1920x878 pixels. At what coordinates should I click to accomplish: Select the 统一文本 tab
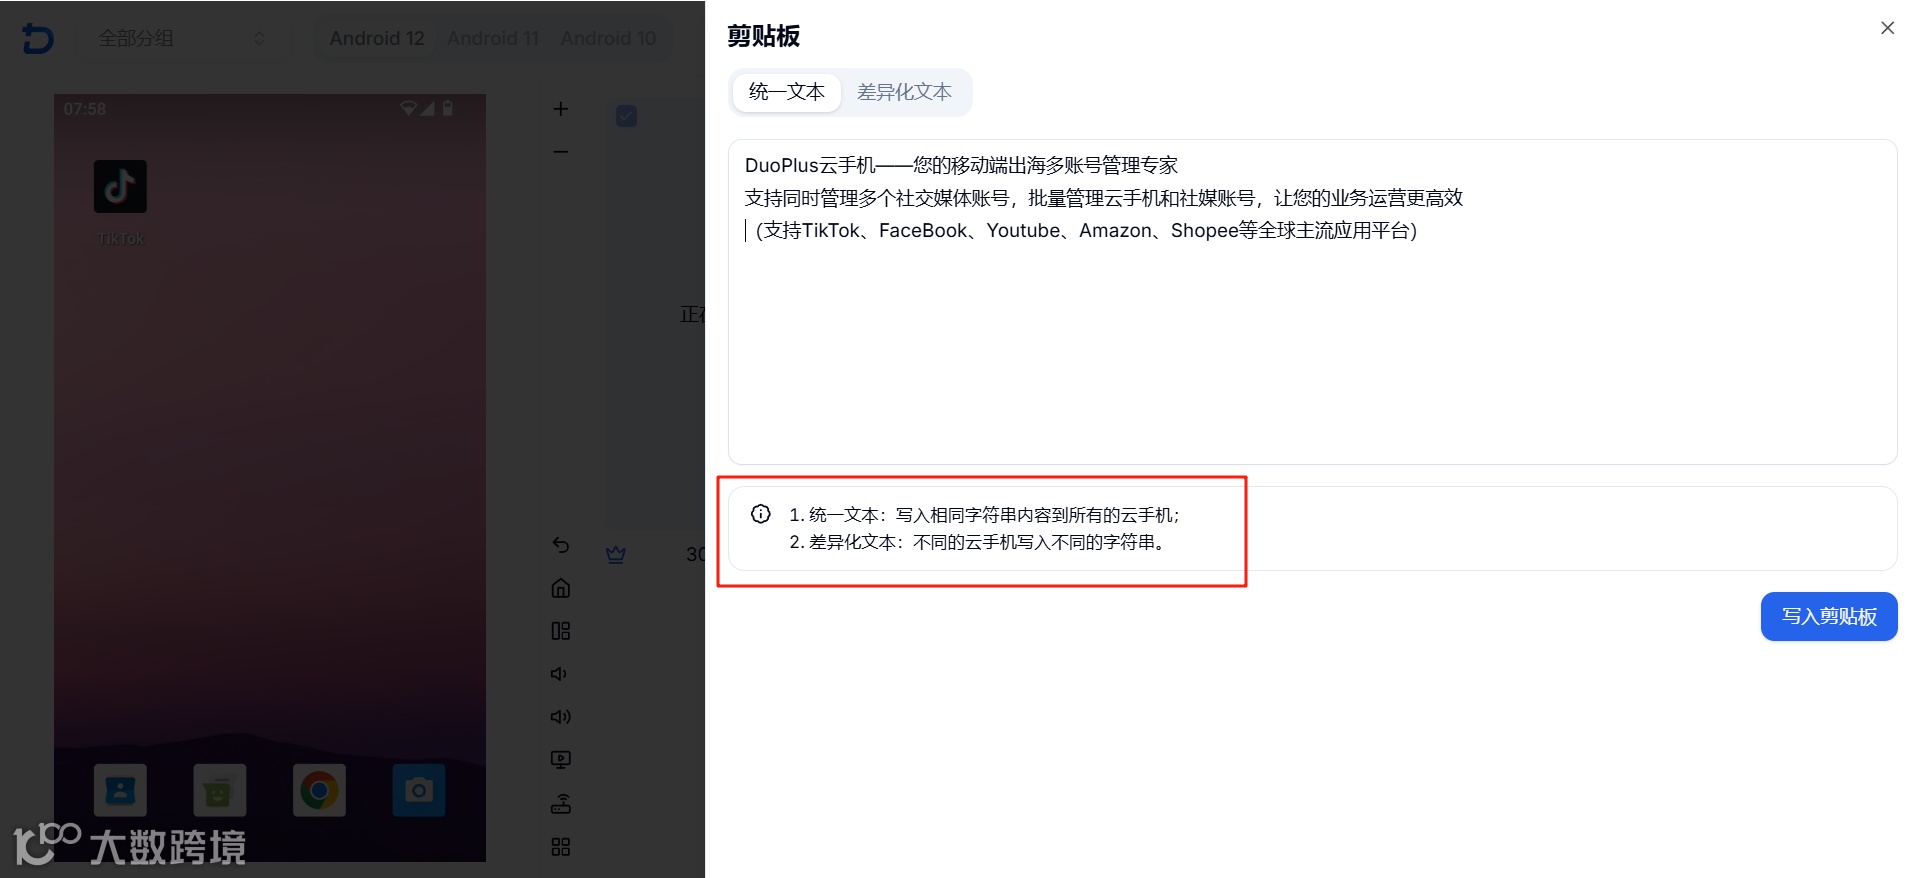point(787,92)
